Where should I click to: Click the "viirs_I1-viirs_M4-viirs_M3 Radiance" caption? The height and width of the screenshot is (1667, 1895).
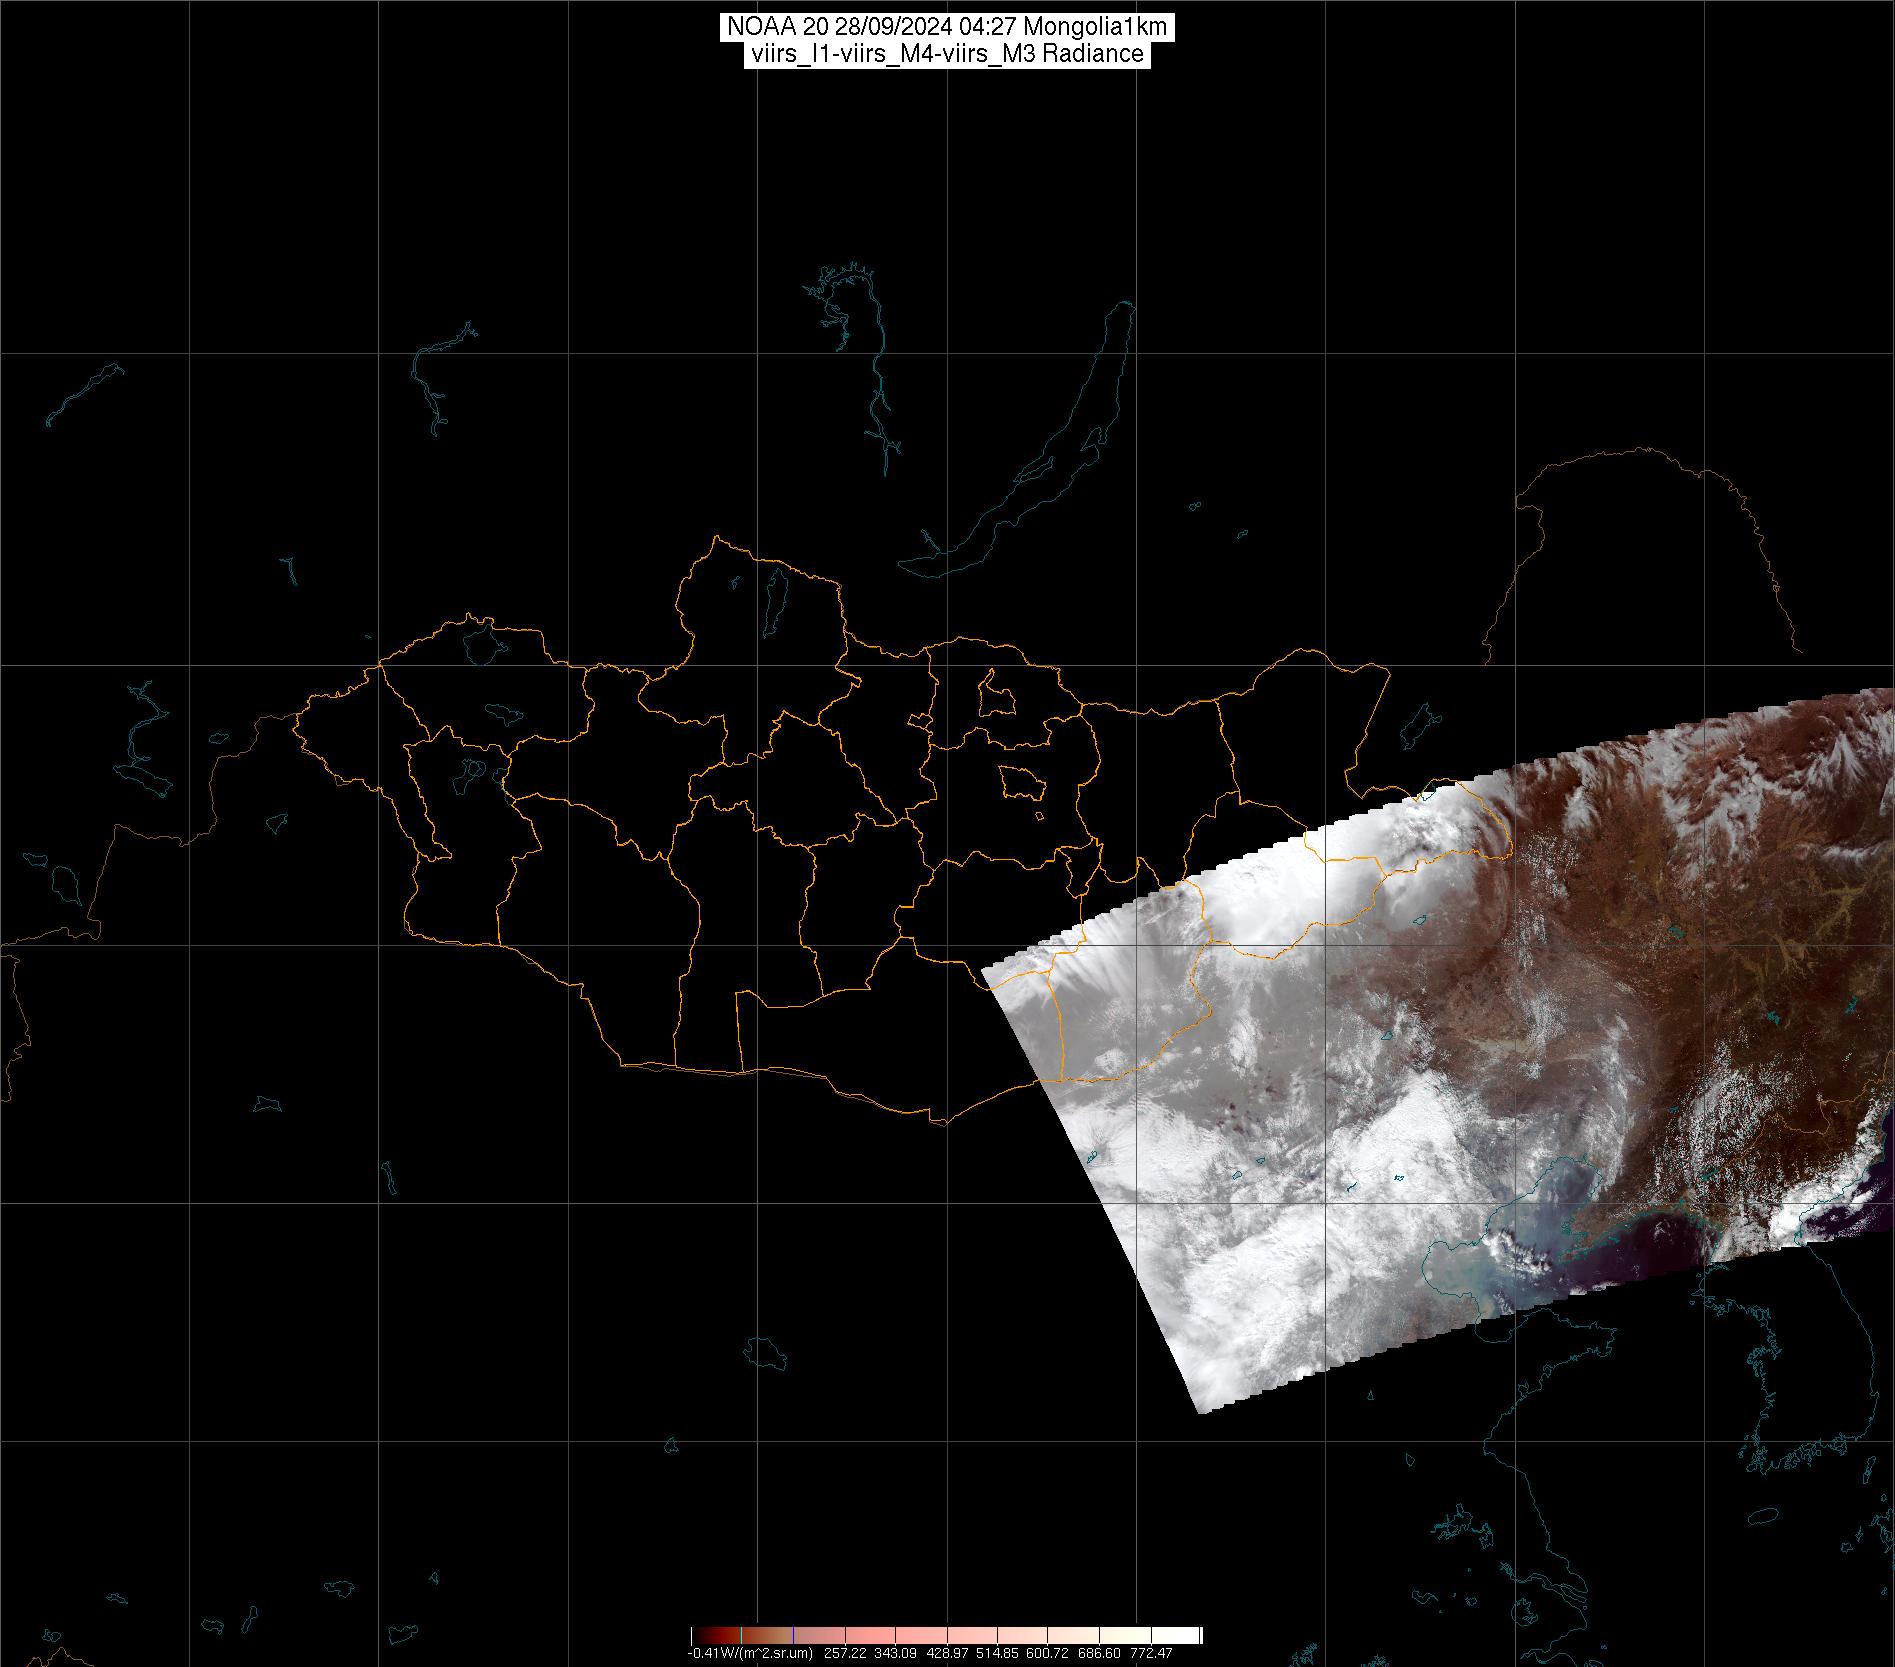(x=947, y=54)
